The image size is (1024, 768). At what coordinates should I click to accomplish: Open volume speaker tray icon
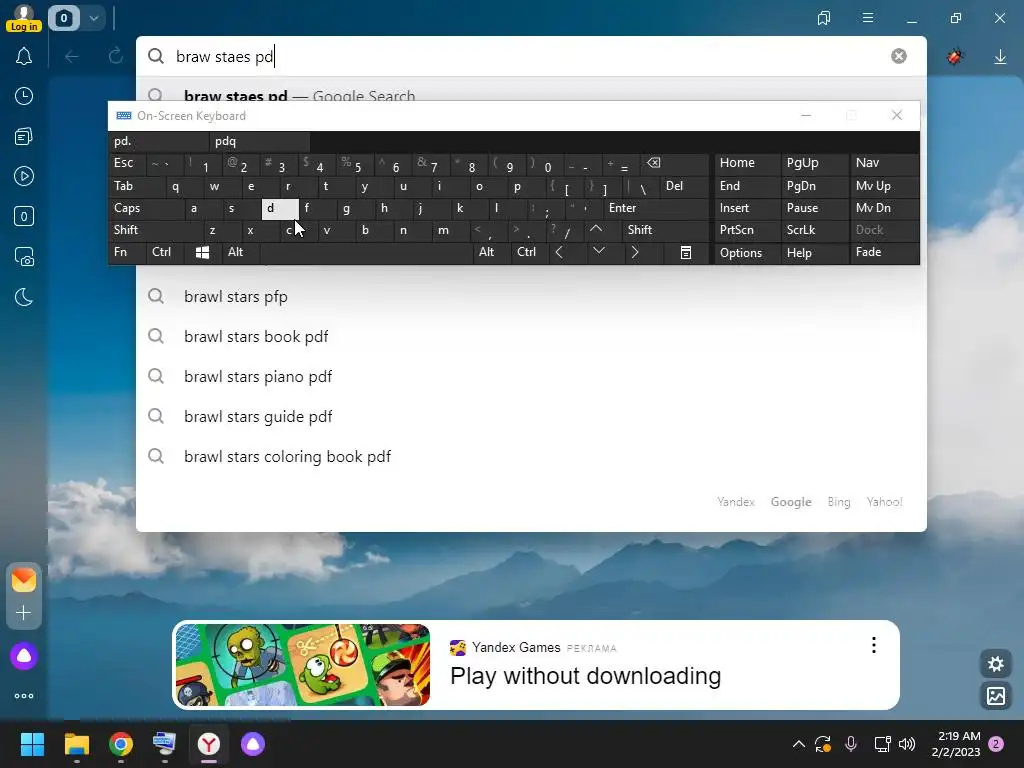907,744
